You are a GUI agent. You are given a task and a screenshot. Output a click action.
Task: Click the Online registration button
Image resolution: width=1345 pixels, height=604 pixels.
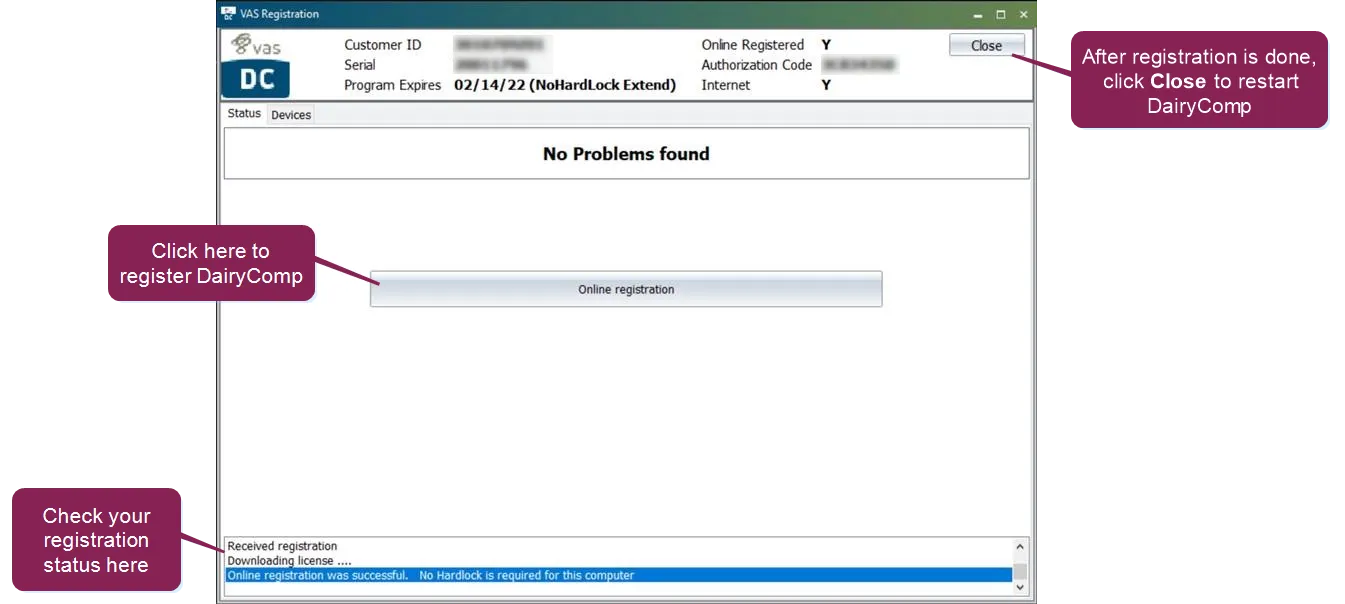point(626,289)
